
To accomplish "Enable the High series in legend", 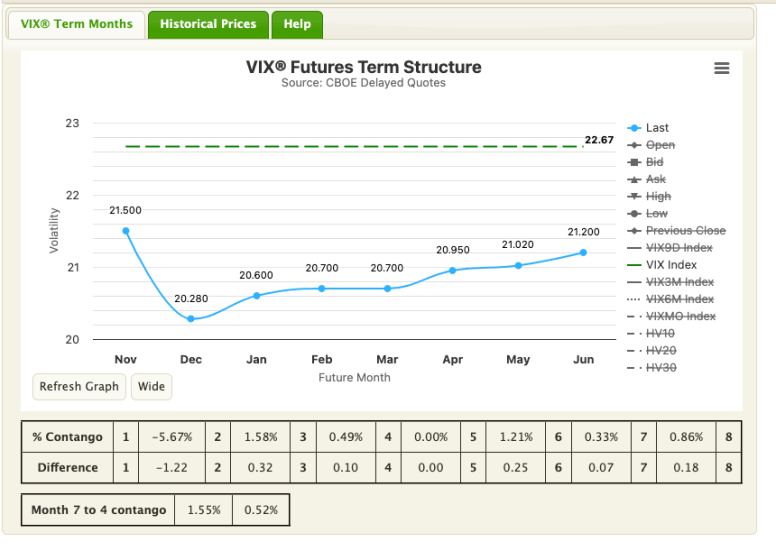I will coord(649,197).
